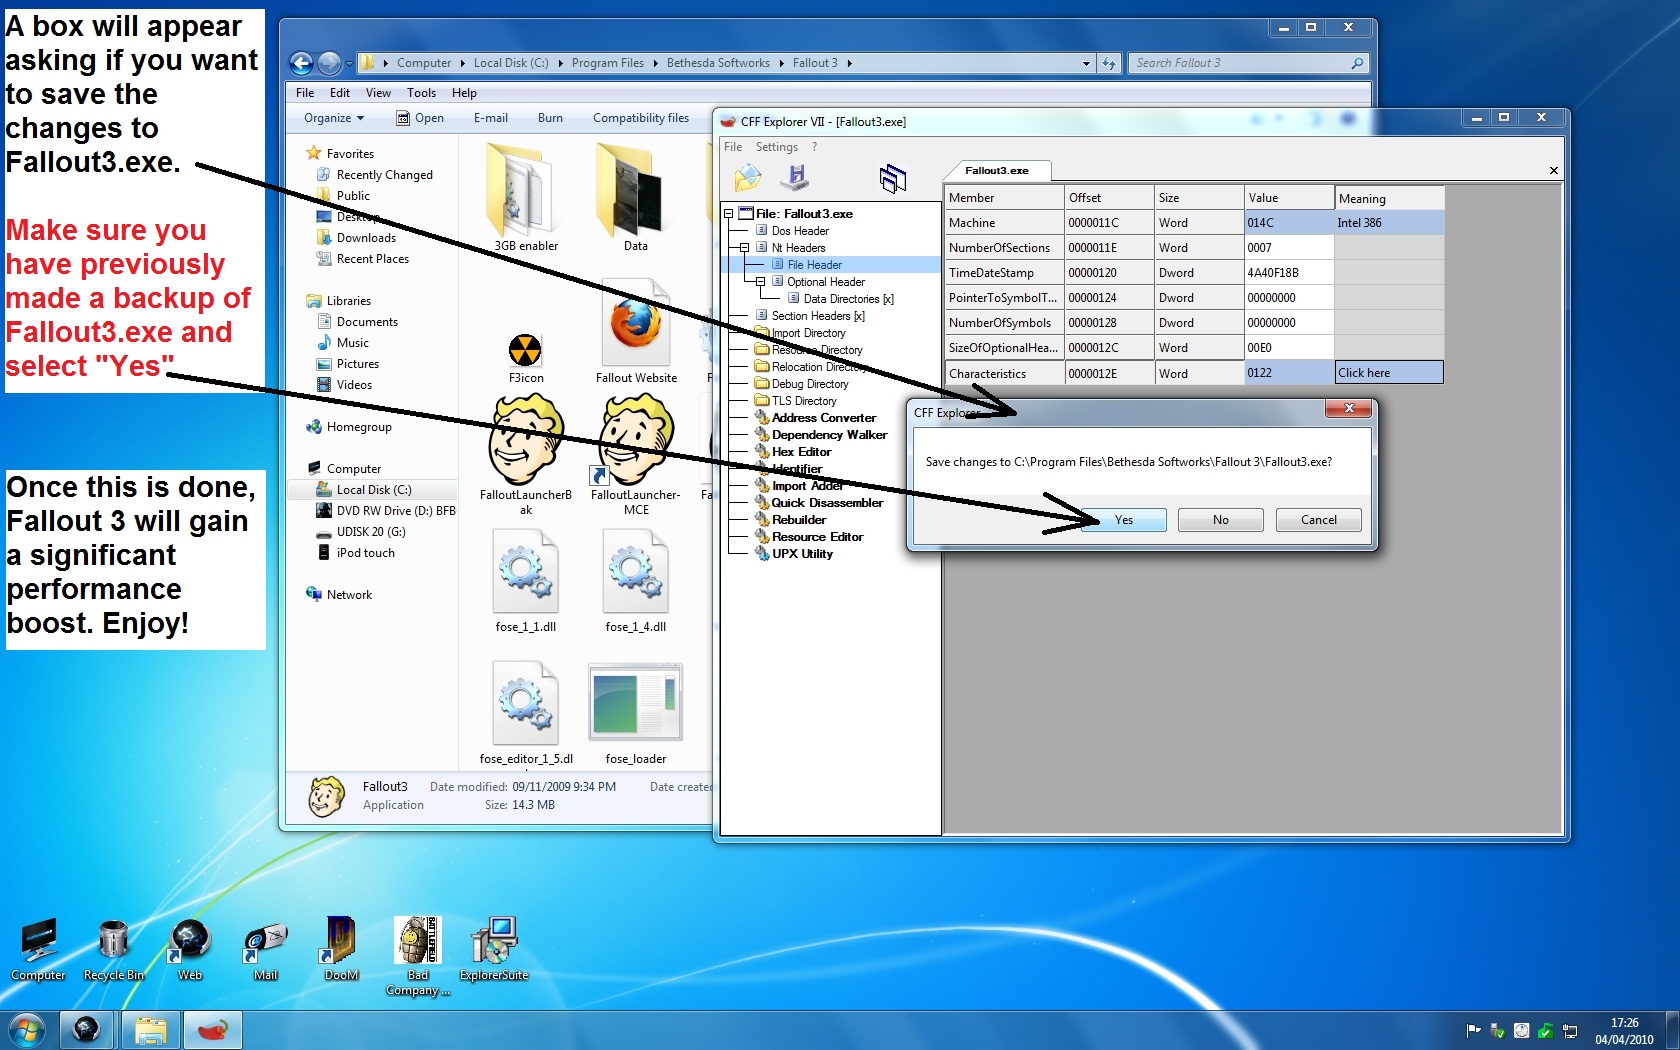Click the Open file icon in CFF Explorer
The image size is (1680, 1050).
click(x=747, y=178)
